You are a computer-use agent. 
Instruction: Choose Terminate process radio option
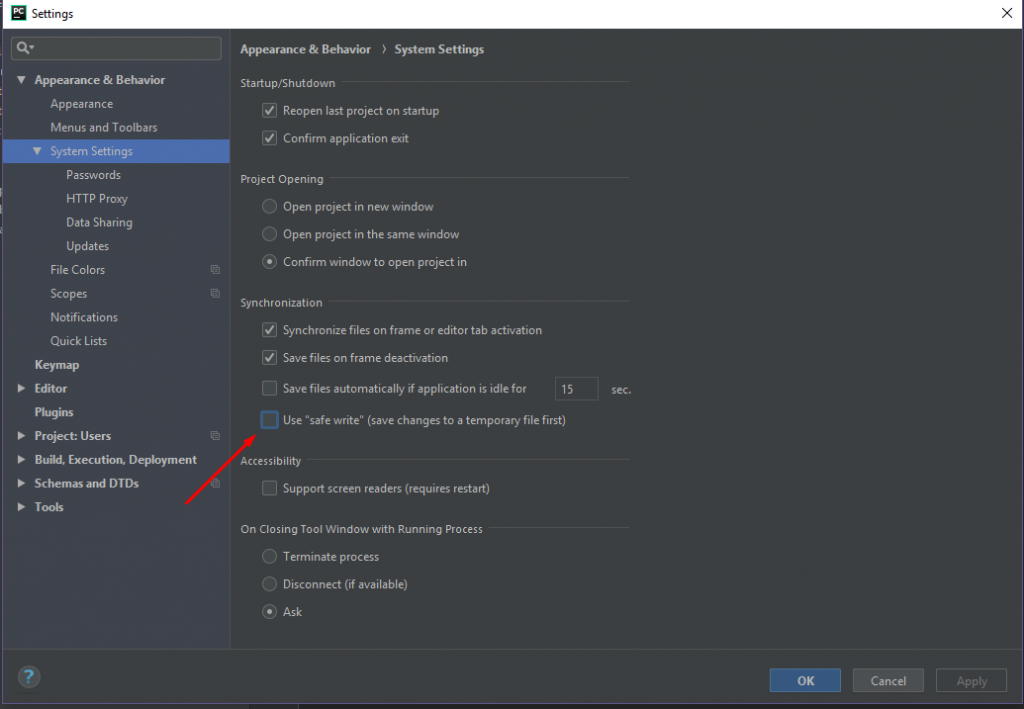pyautogui.click(x=269, y=557)
